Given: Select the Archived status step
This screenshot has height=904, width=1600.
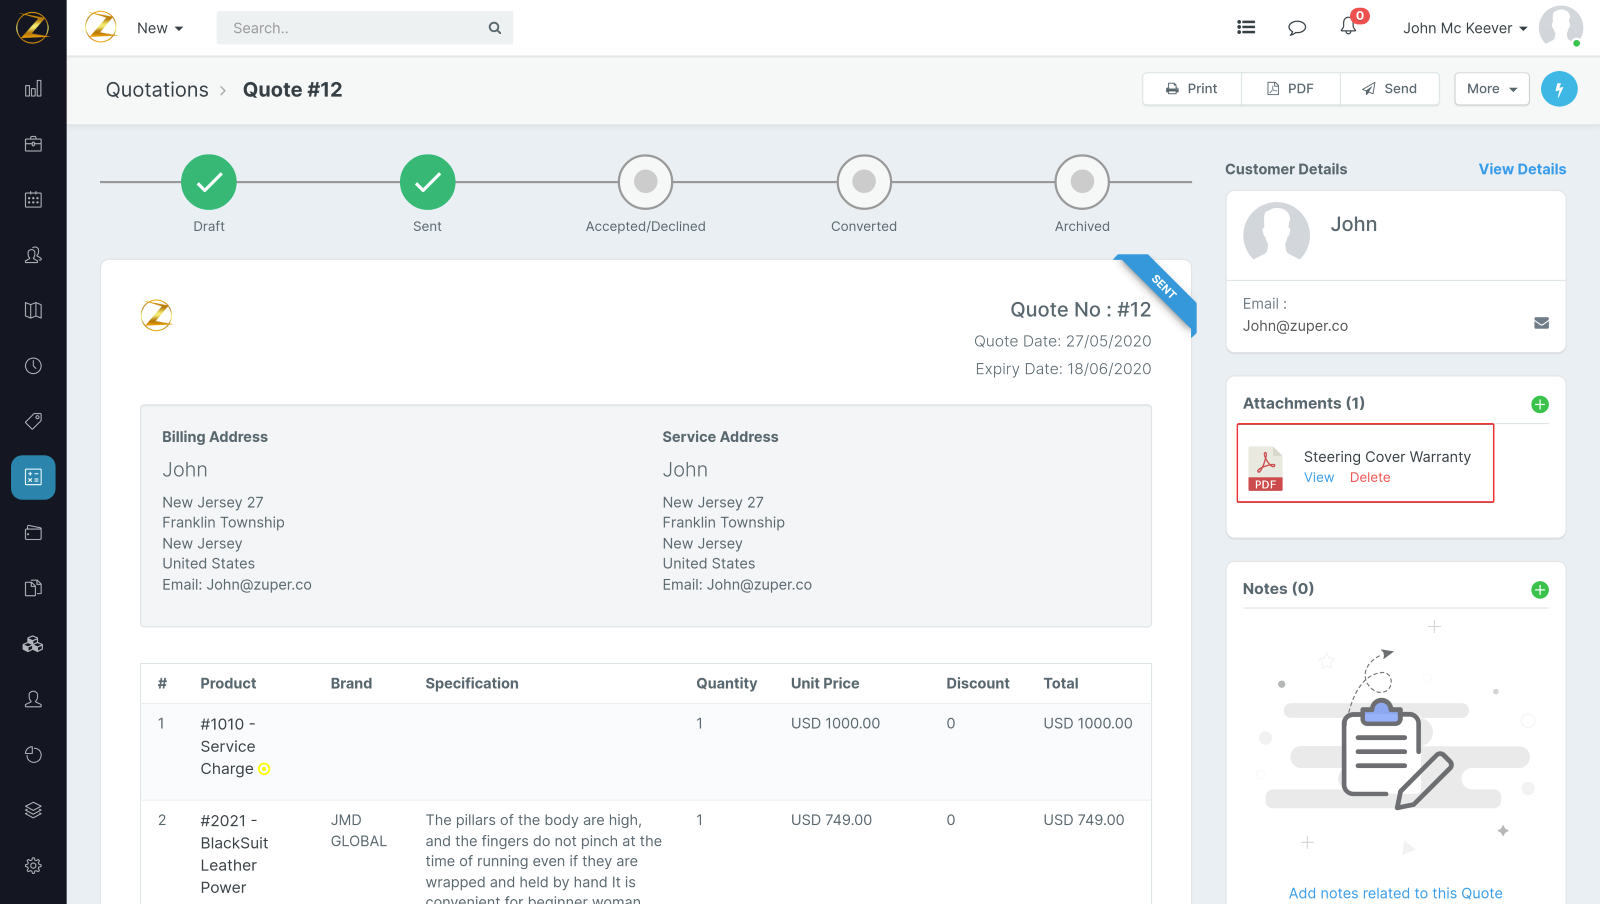Looking at the screenshot, I should (1082, 182).
